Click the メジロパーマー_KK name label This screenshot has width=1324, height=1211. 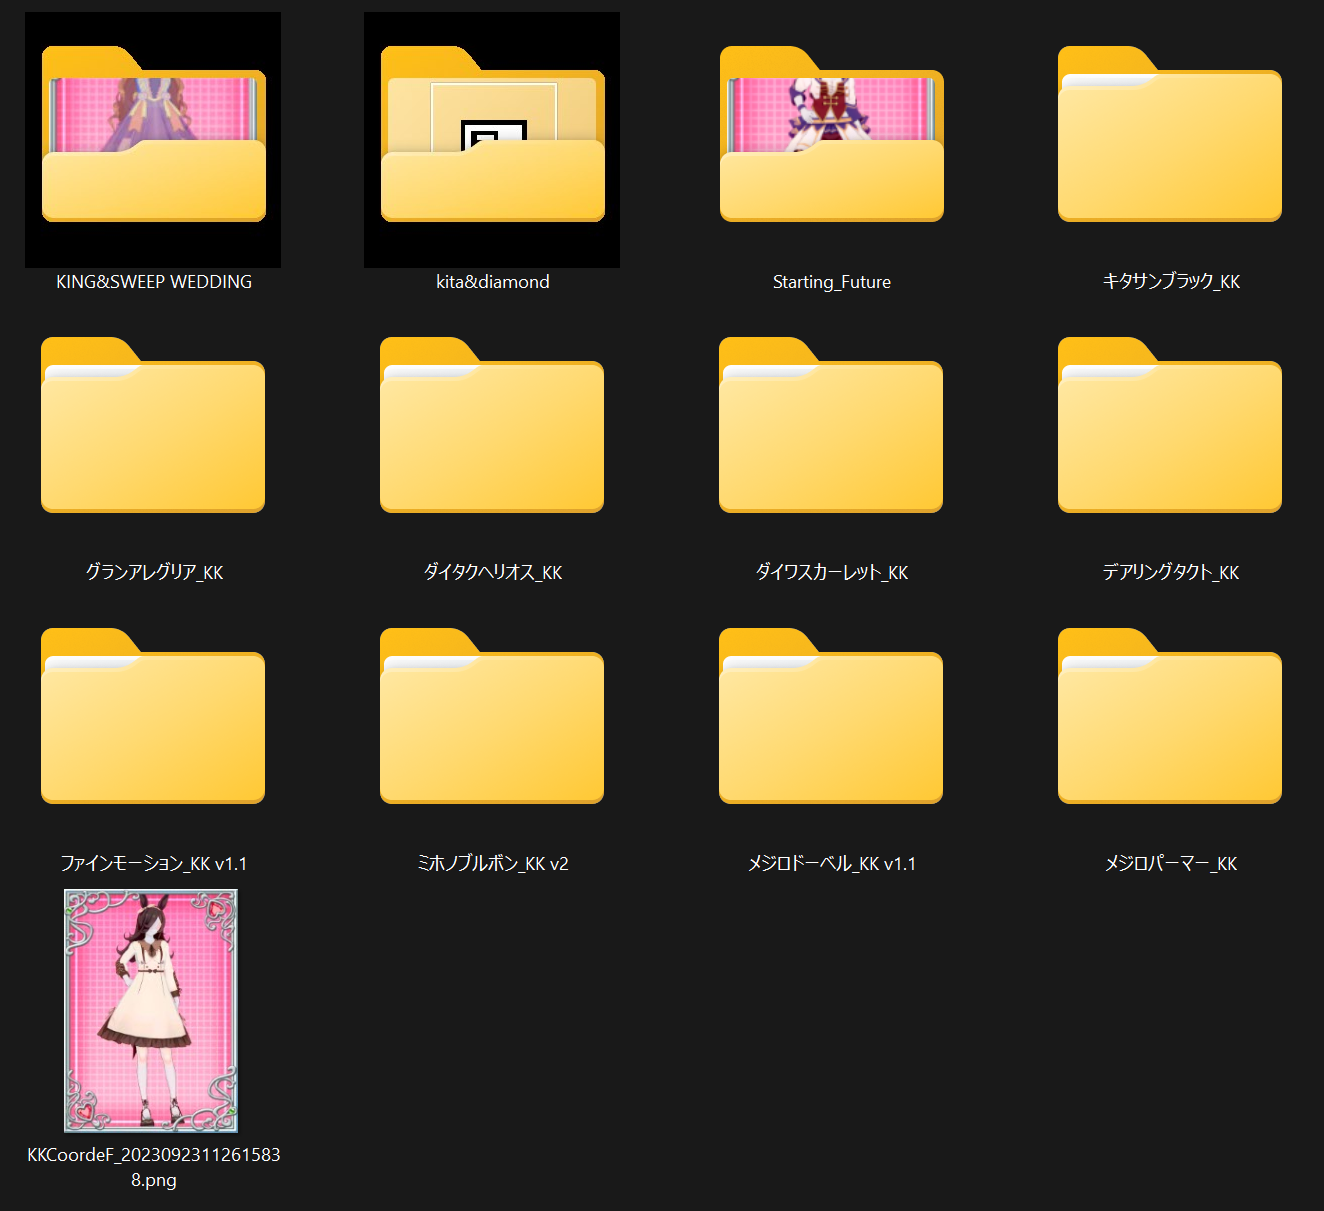(1170, 863)
